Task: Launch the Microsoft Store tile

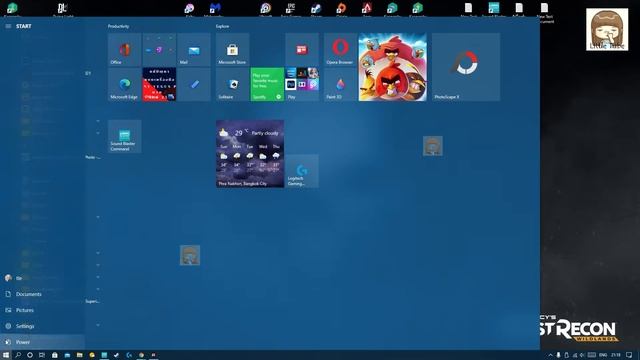Action: [233, 50]
